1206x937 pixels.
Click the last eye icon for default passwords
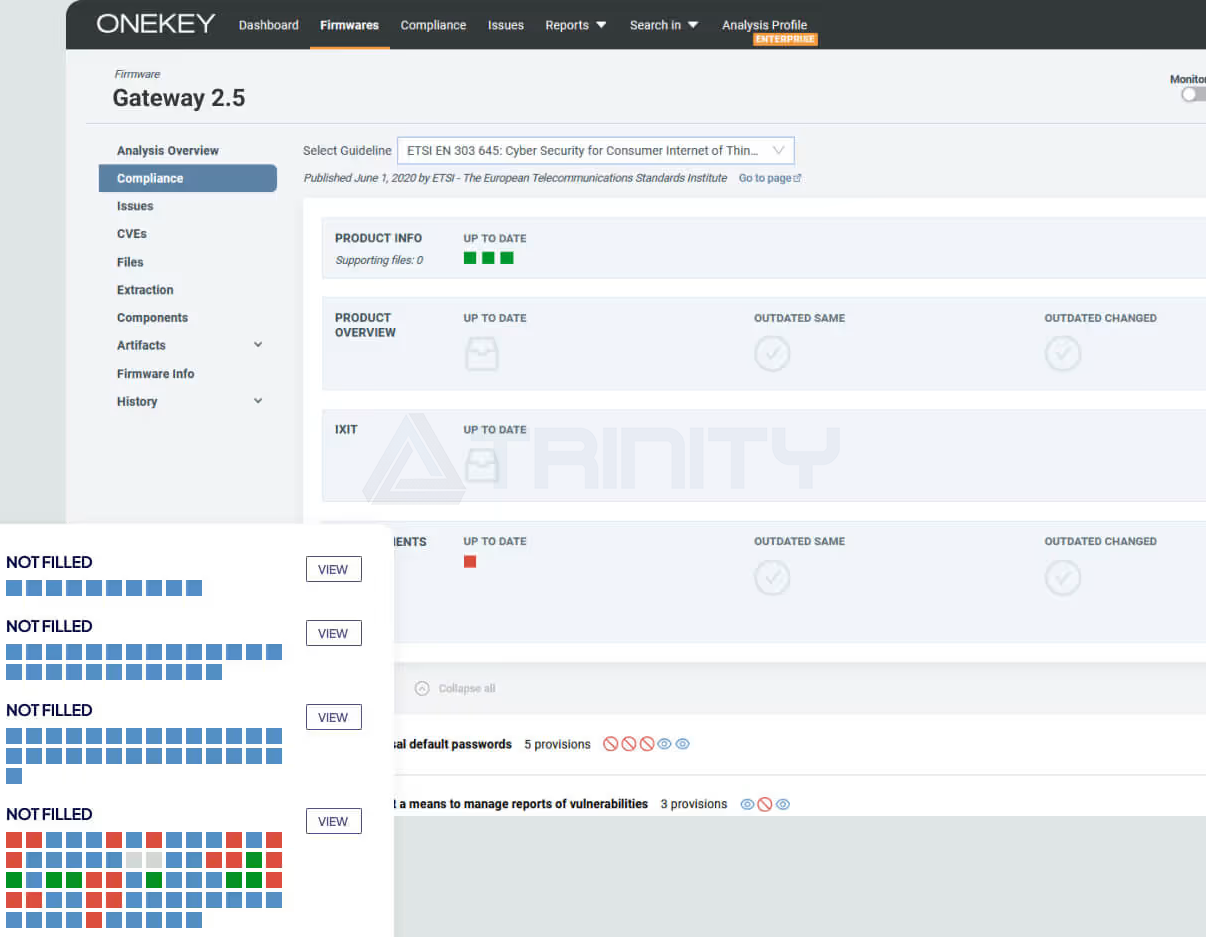pyautogui.click(x=682, y=744)
